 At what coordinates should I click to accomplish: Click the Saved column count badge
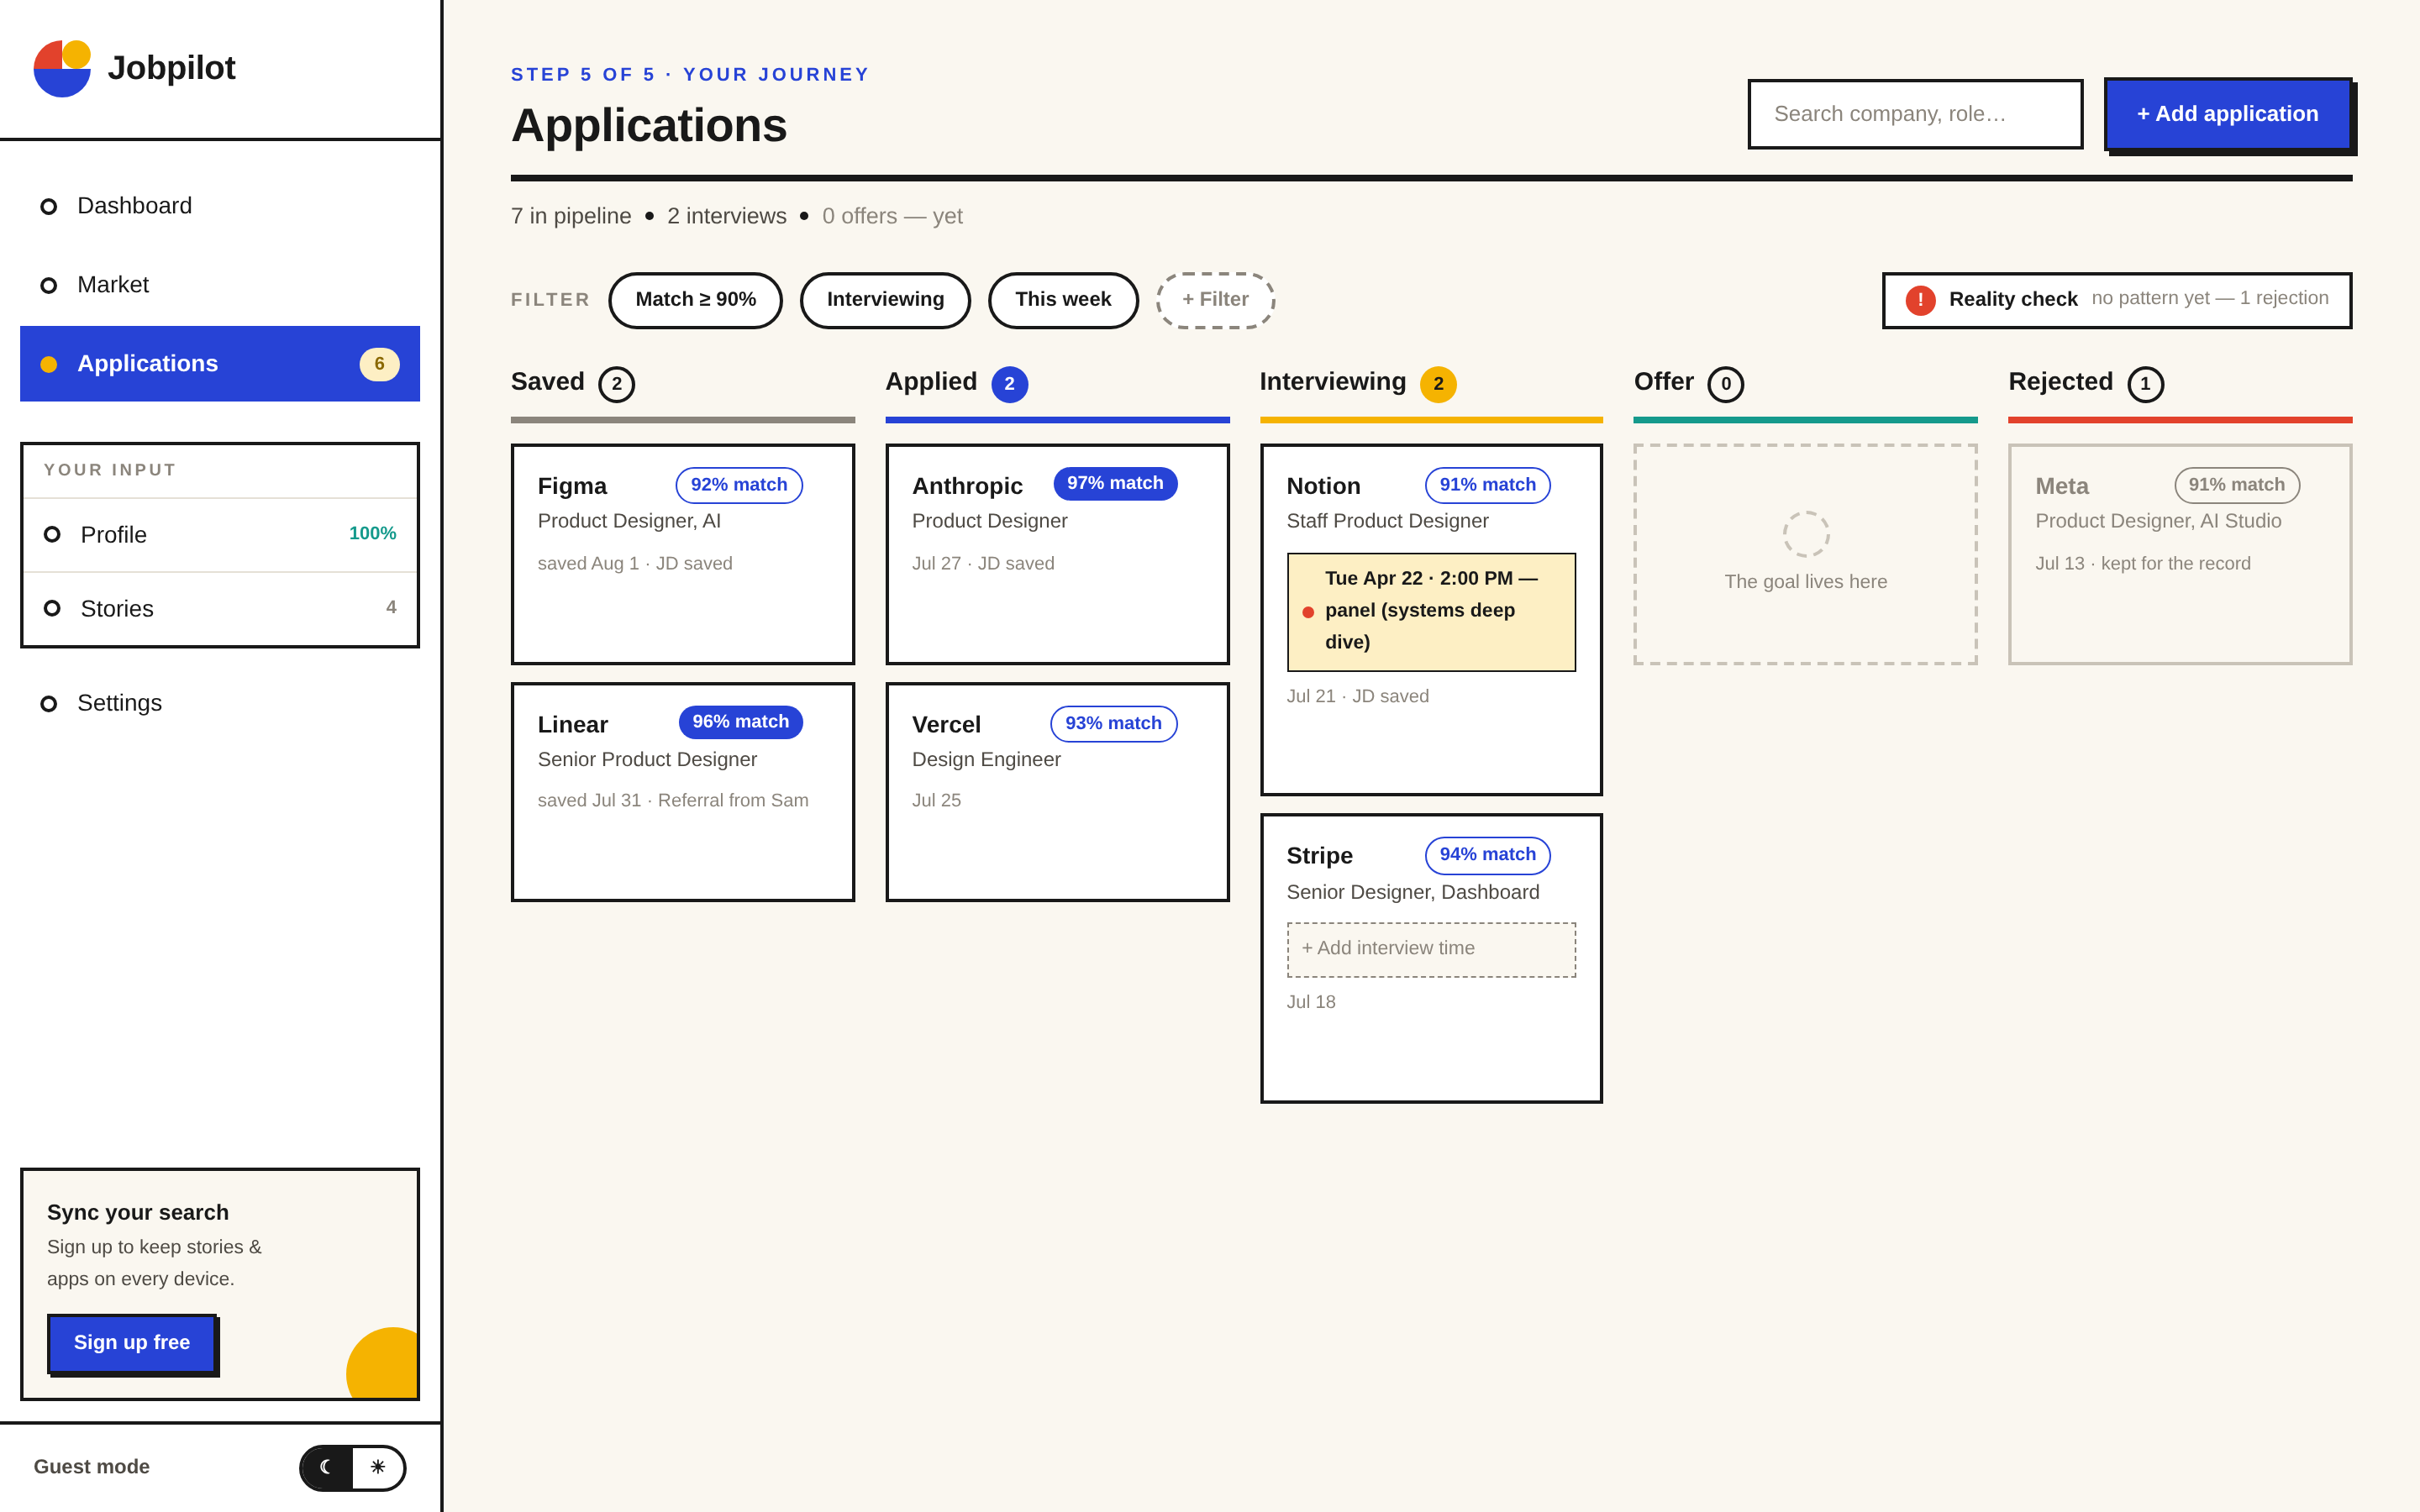pyautogui.click(x=616, y=384)
